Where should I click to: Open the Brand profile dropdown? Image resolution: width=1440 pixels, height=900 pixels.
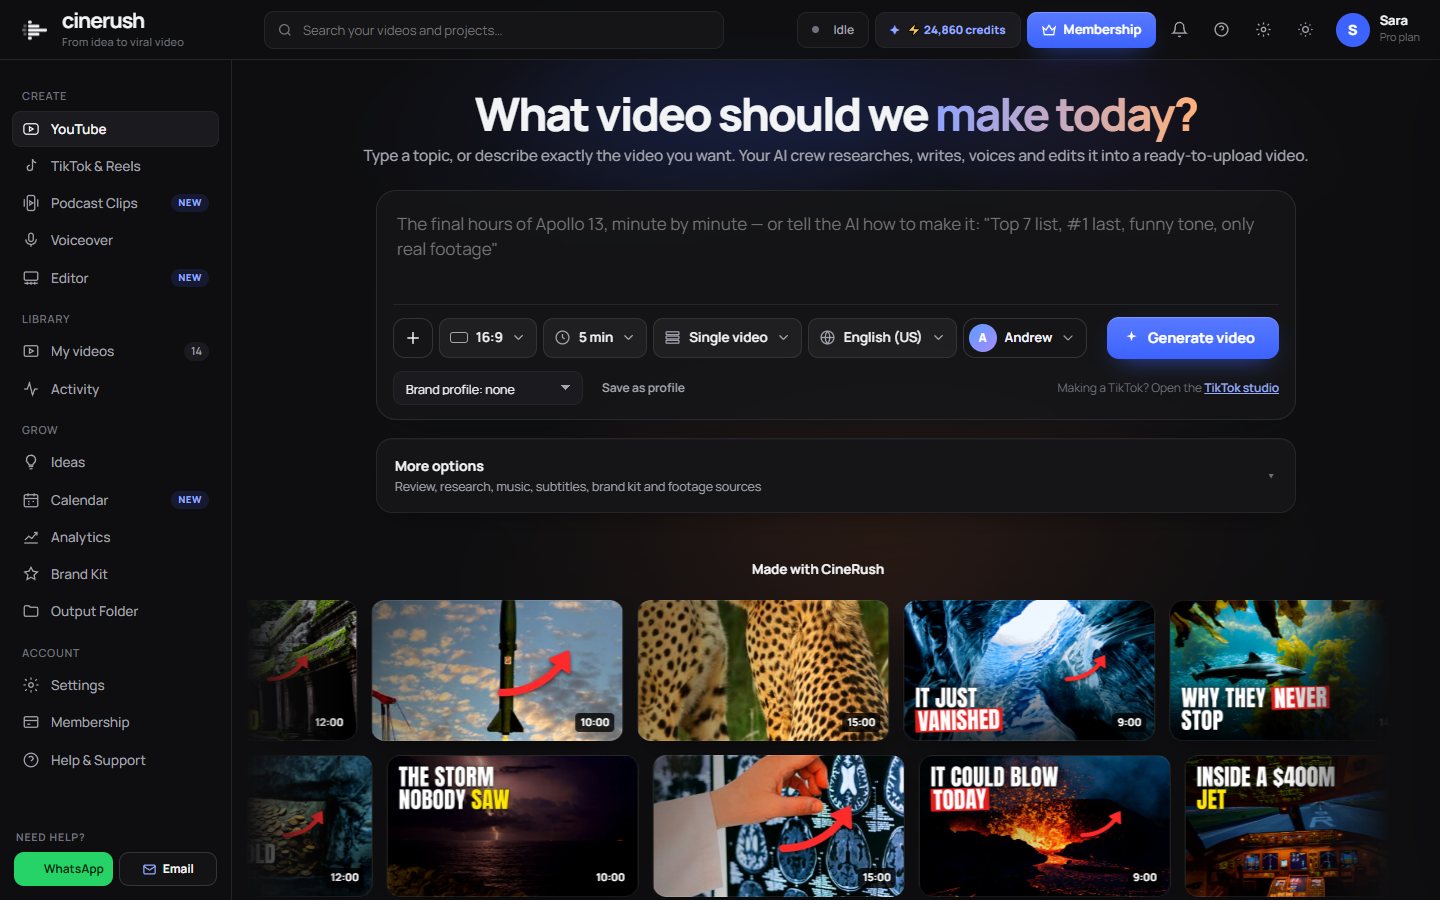click(488, 388)
